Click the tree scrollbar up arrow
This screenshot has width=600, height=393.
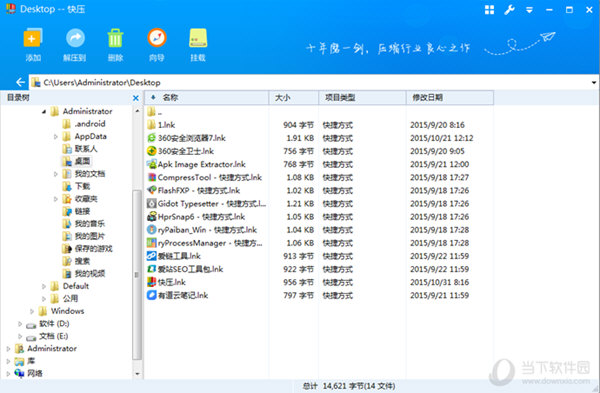(x=137, y=111)
